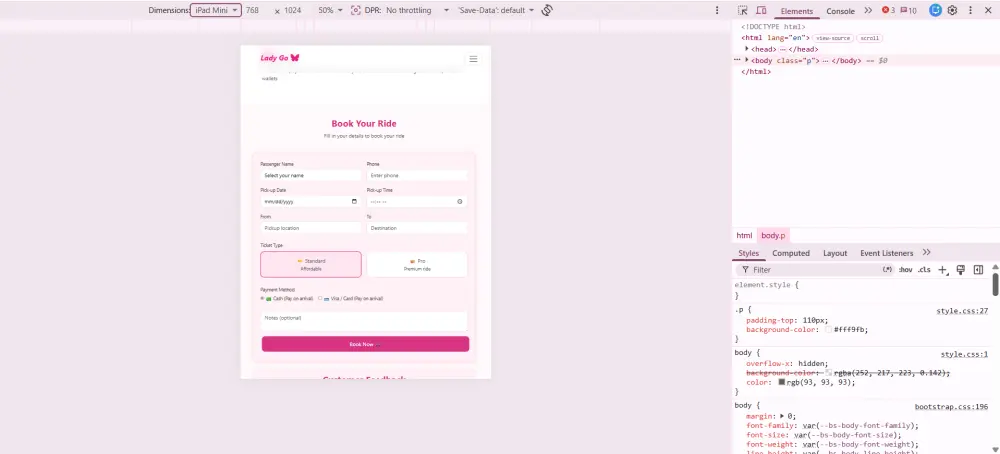
Task: Select the Styles tab
Action: pos(749,253)
